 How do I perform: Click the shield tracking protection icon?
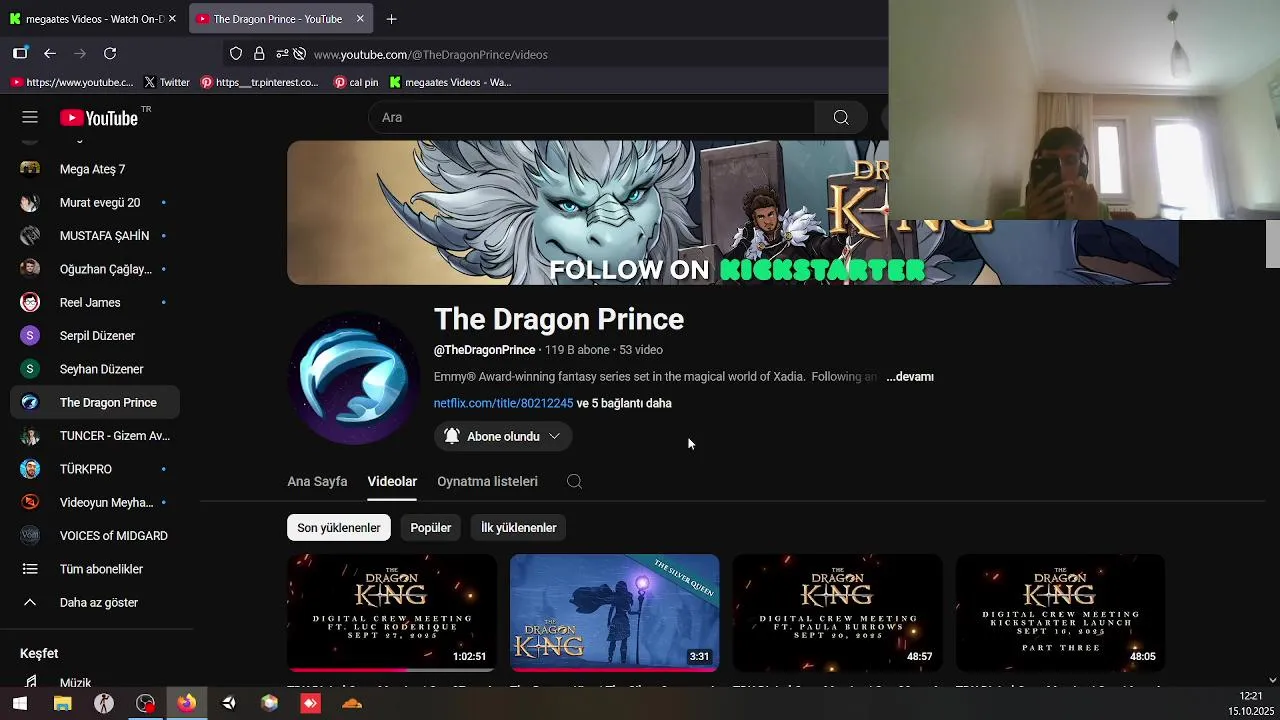(x=236, y=54)
